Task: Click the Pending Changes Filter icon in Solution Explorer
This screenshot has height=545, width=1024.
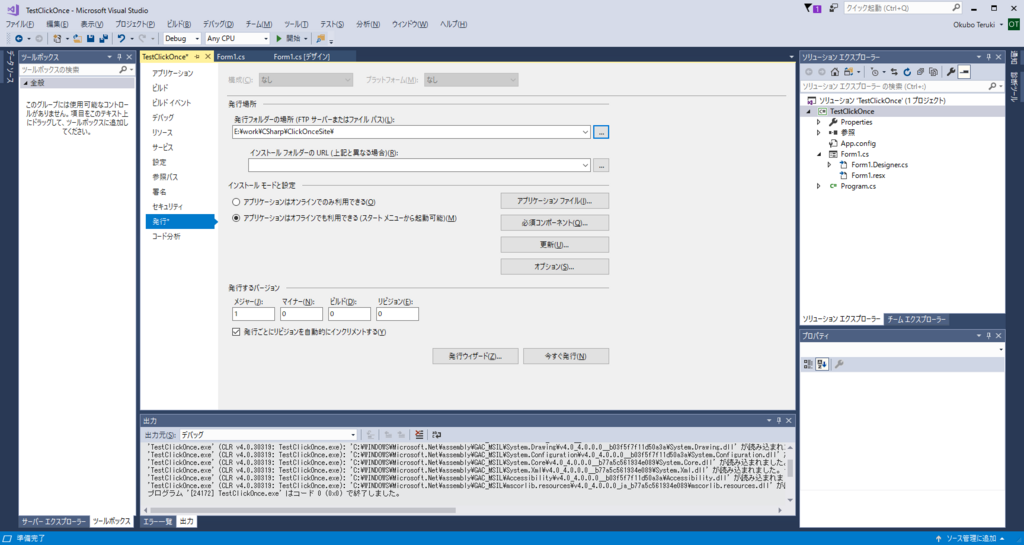Action: [875, 72]
